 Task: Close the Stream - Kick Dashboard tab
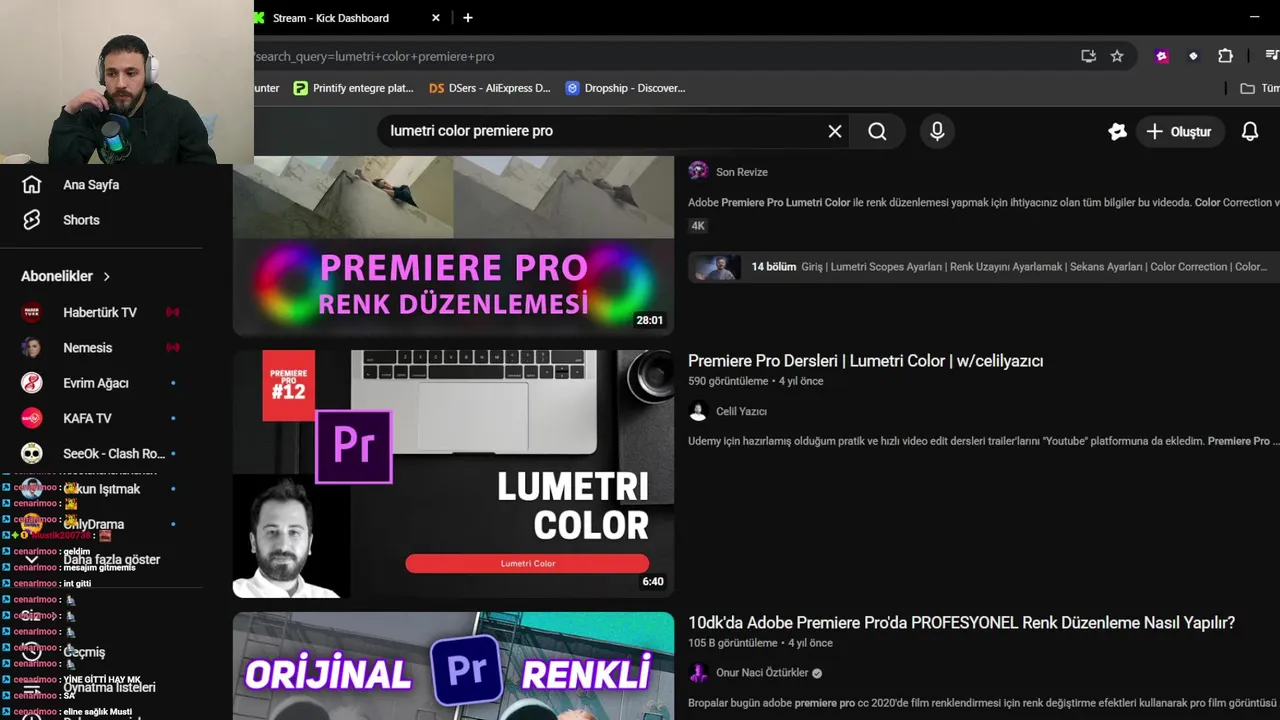coord(436,18)
